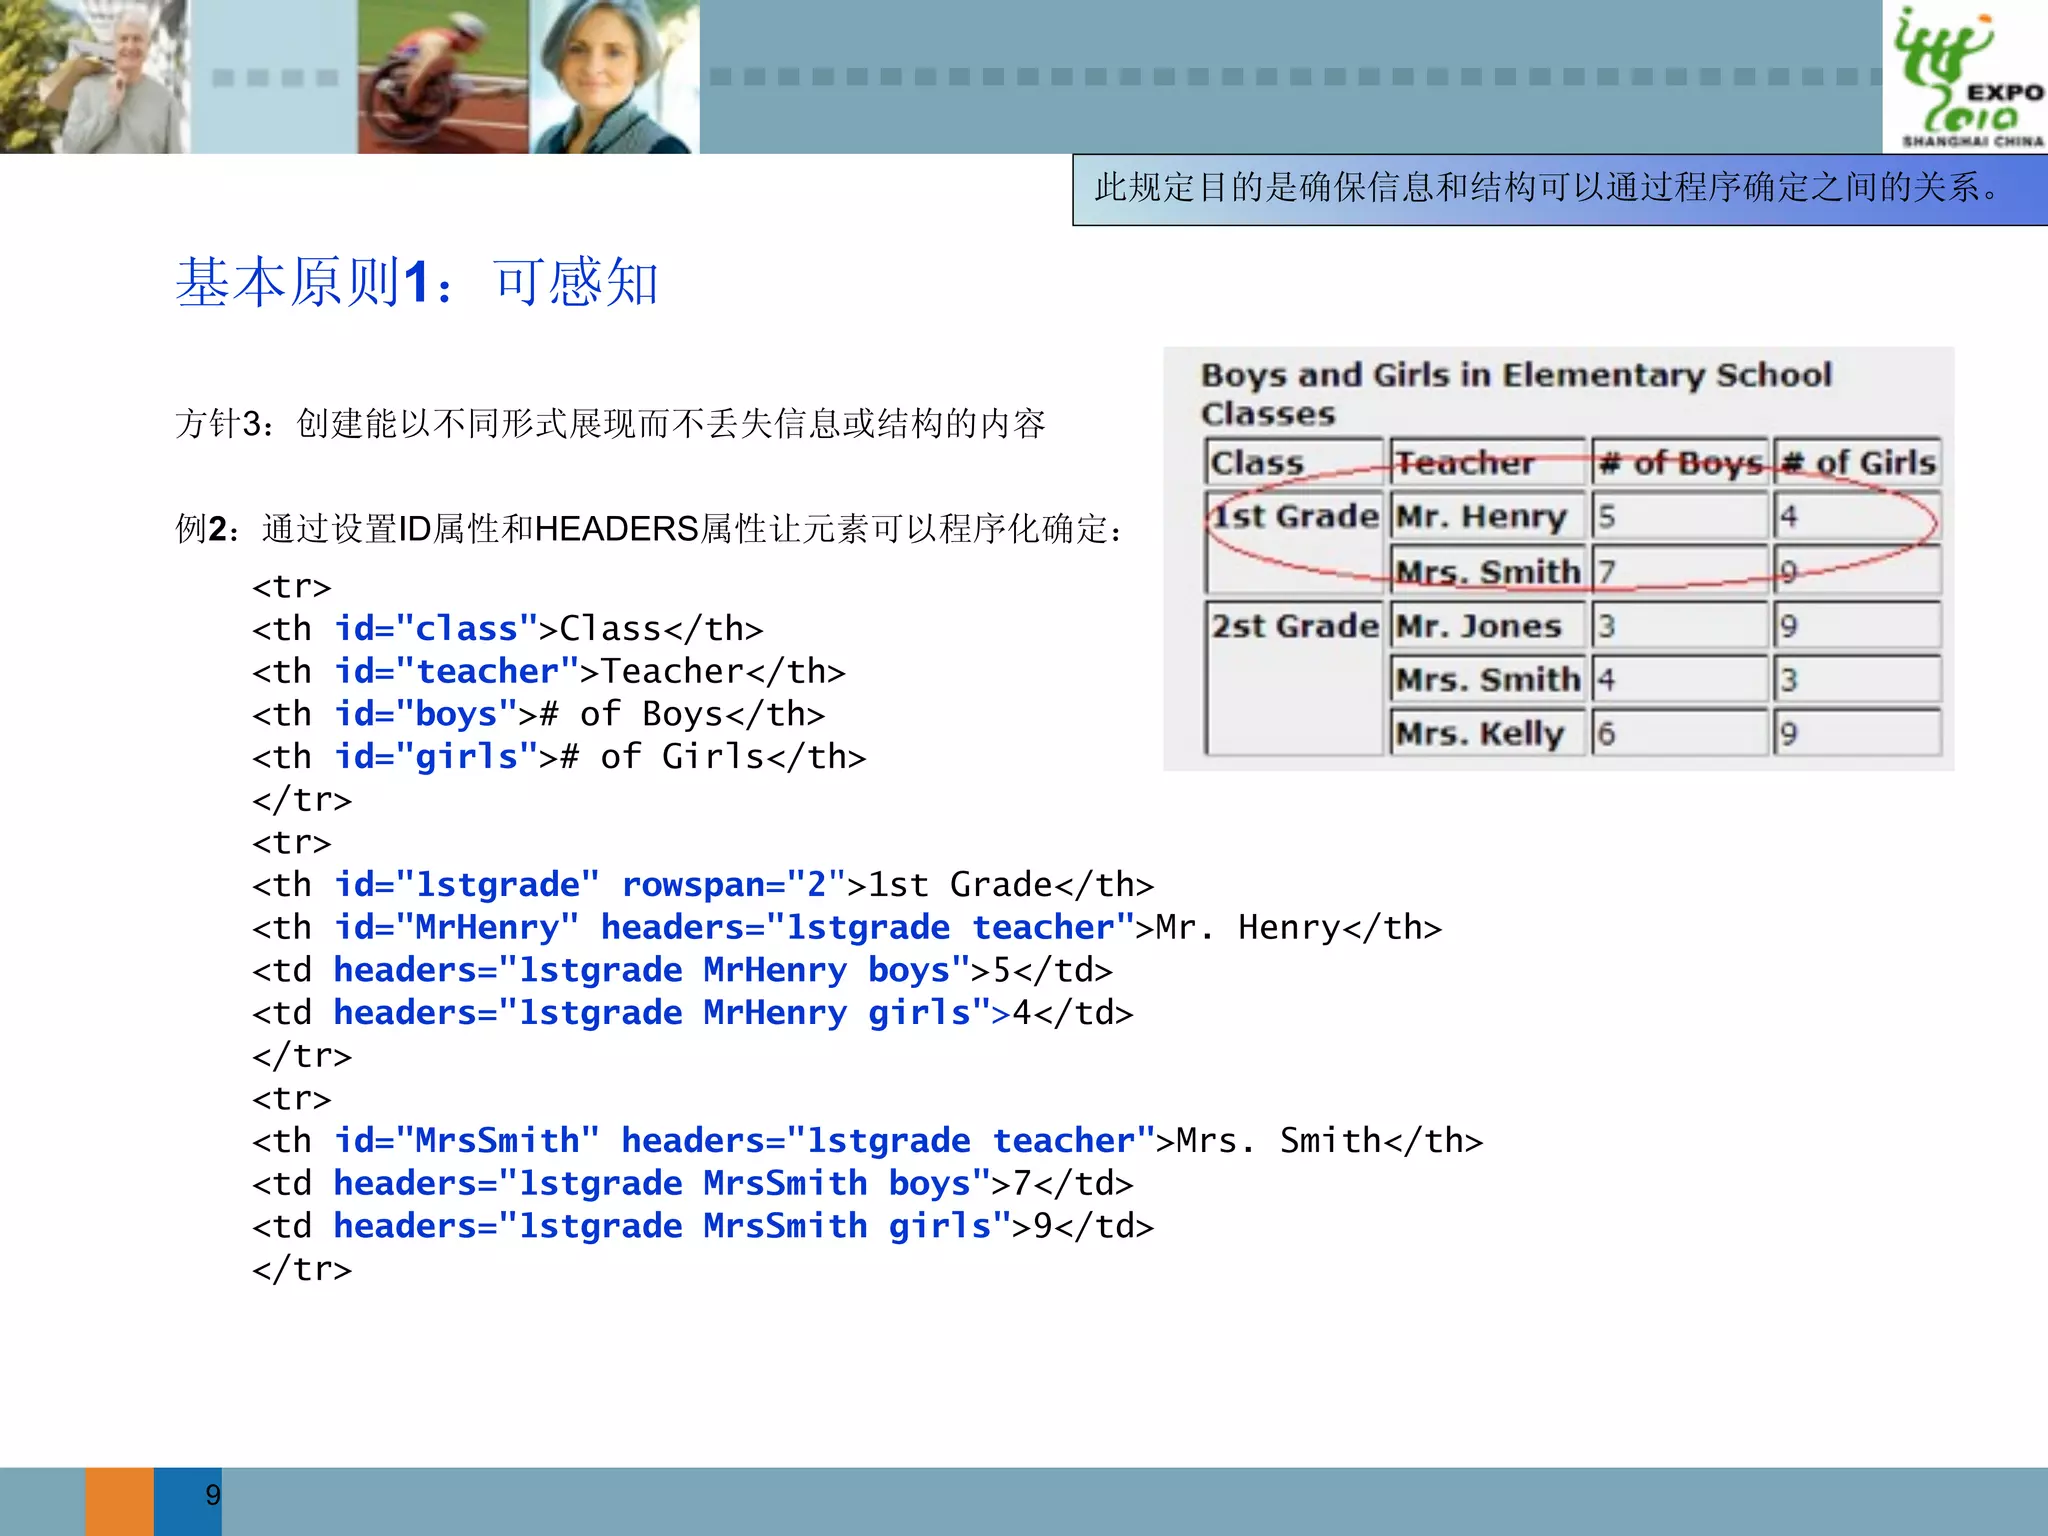
Task: Click the orange square in footer
Action: click(119, 1500)
